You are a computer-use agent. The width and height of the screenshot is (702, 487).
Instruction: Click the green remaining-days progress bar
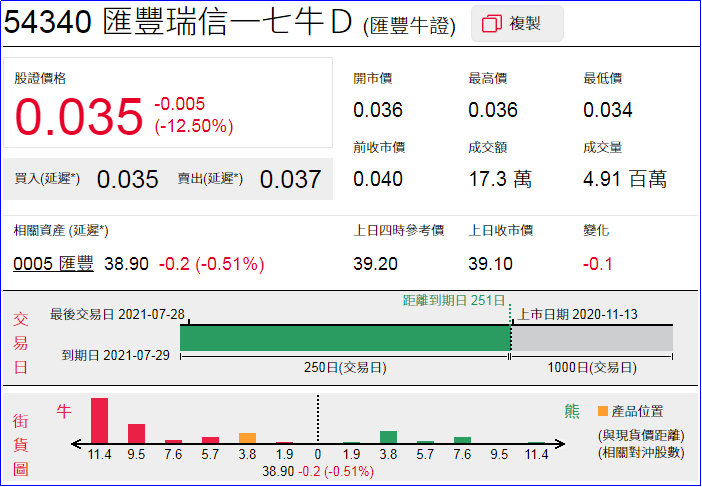tap(345, 338)
